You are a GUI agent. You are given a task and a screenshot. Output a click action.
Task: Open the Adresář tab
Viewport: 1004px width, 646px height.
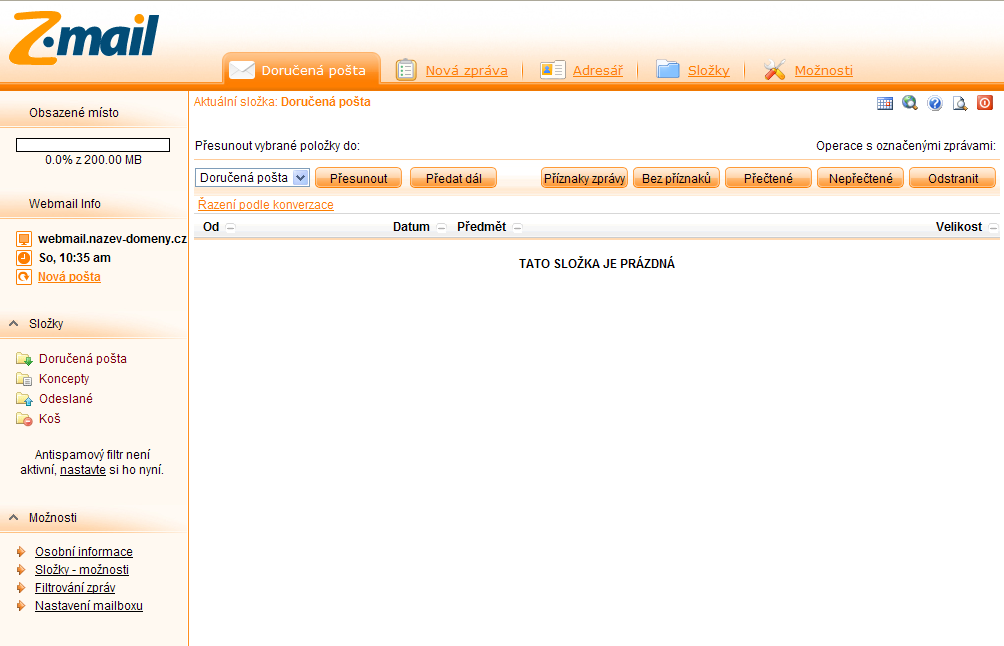tap(597, 71)
